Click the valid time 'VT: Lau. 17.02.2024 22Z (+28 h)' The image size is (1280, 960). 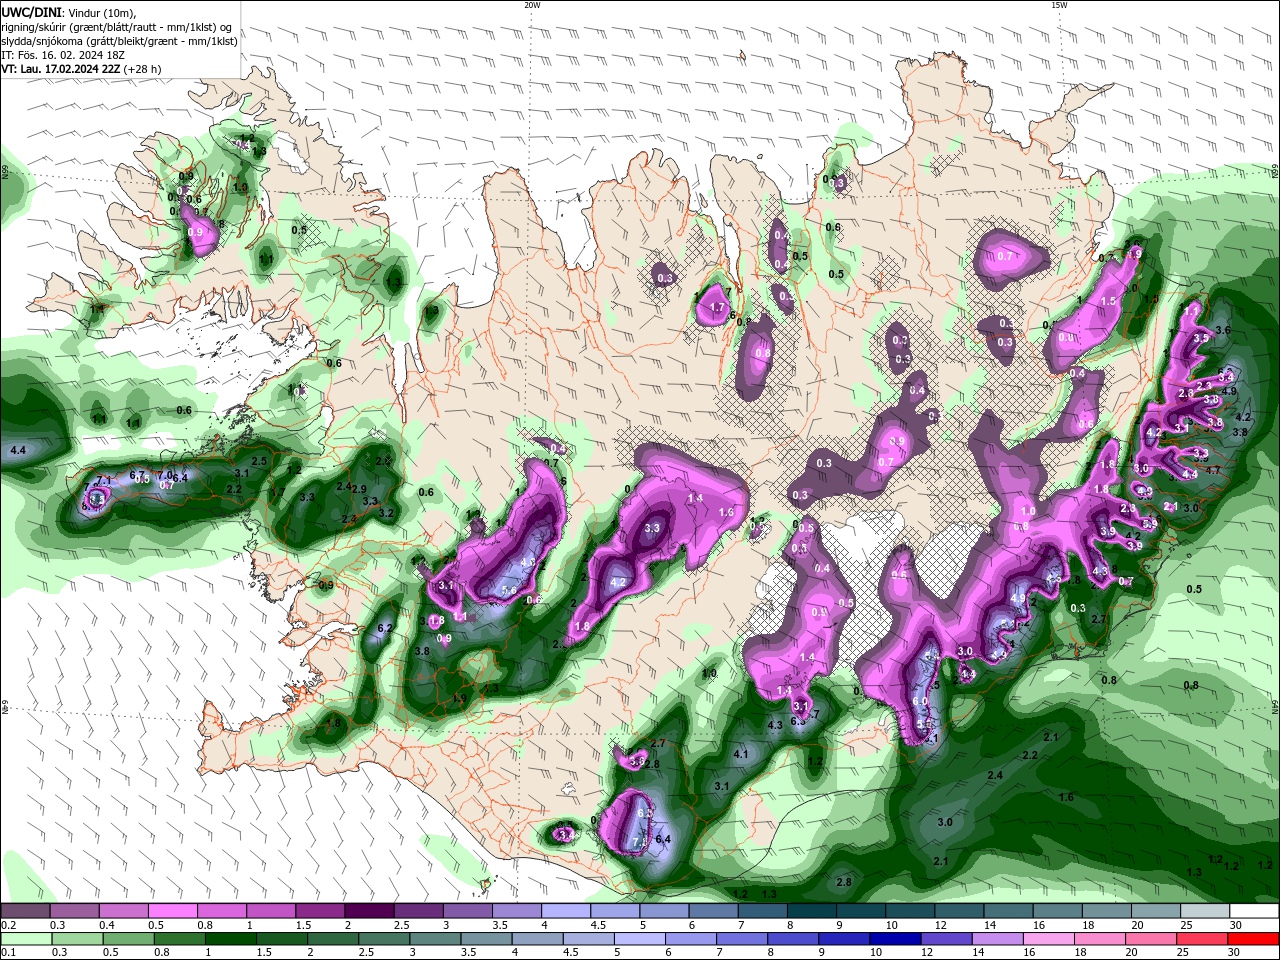[x=81, y=69]
